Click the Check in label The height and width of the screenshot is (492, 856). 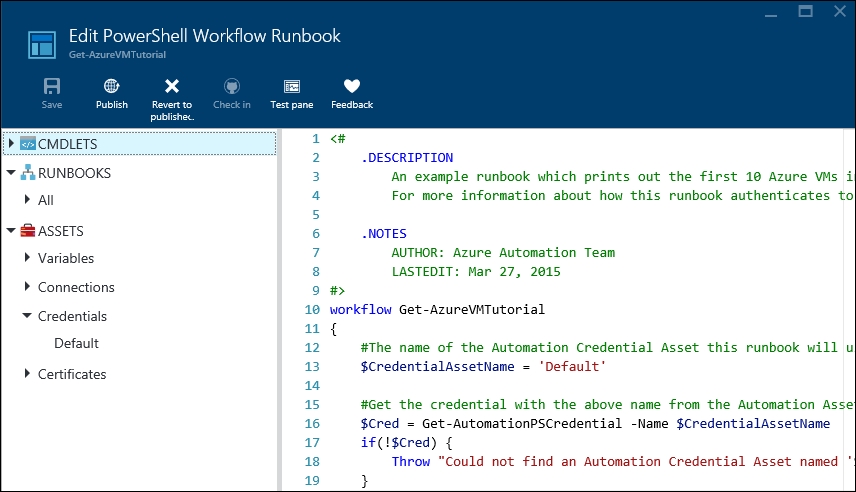pos(232,105)
